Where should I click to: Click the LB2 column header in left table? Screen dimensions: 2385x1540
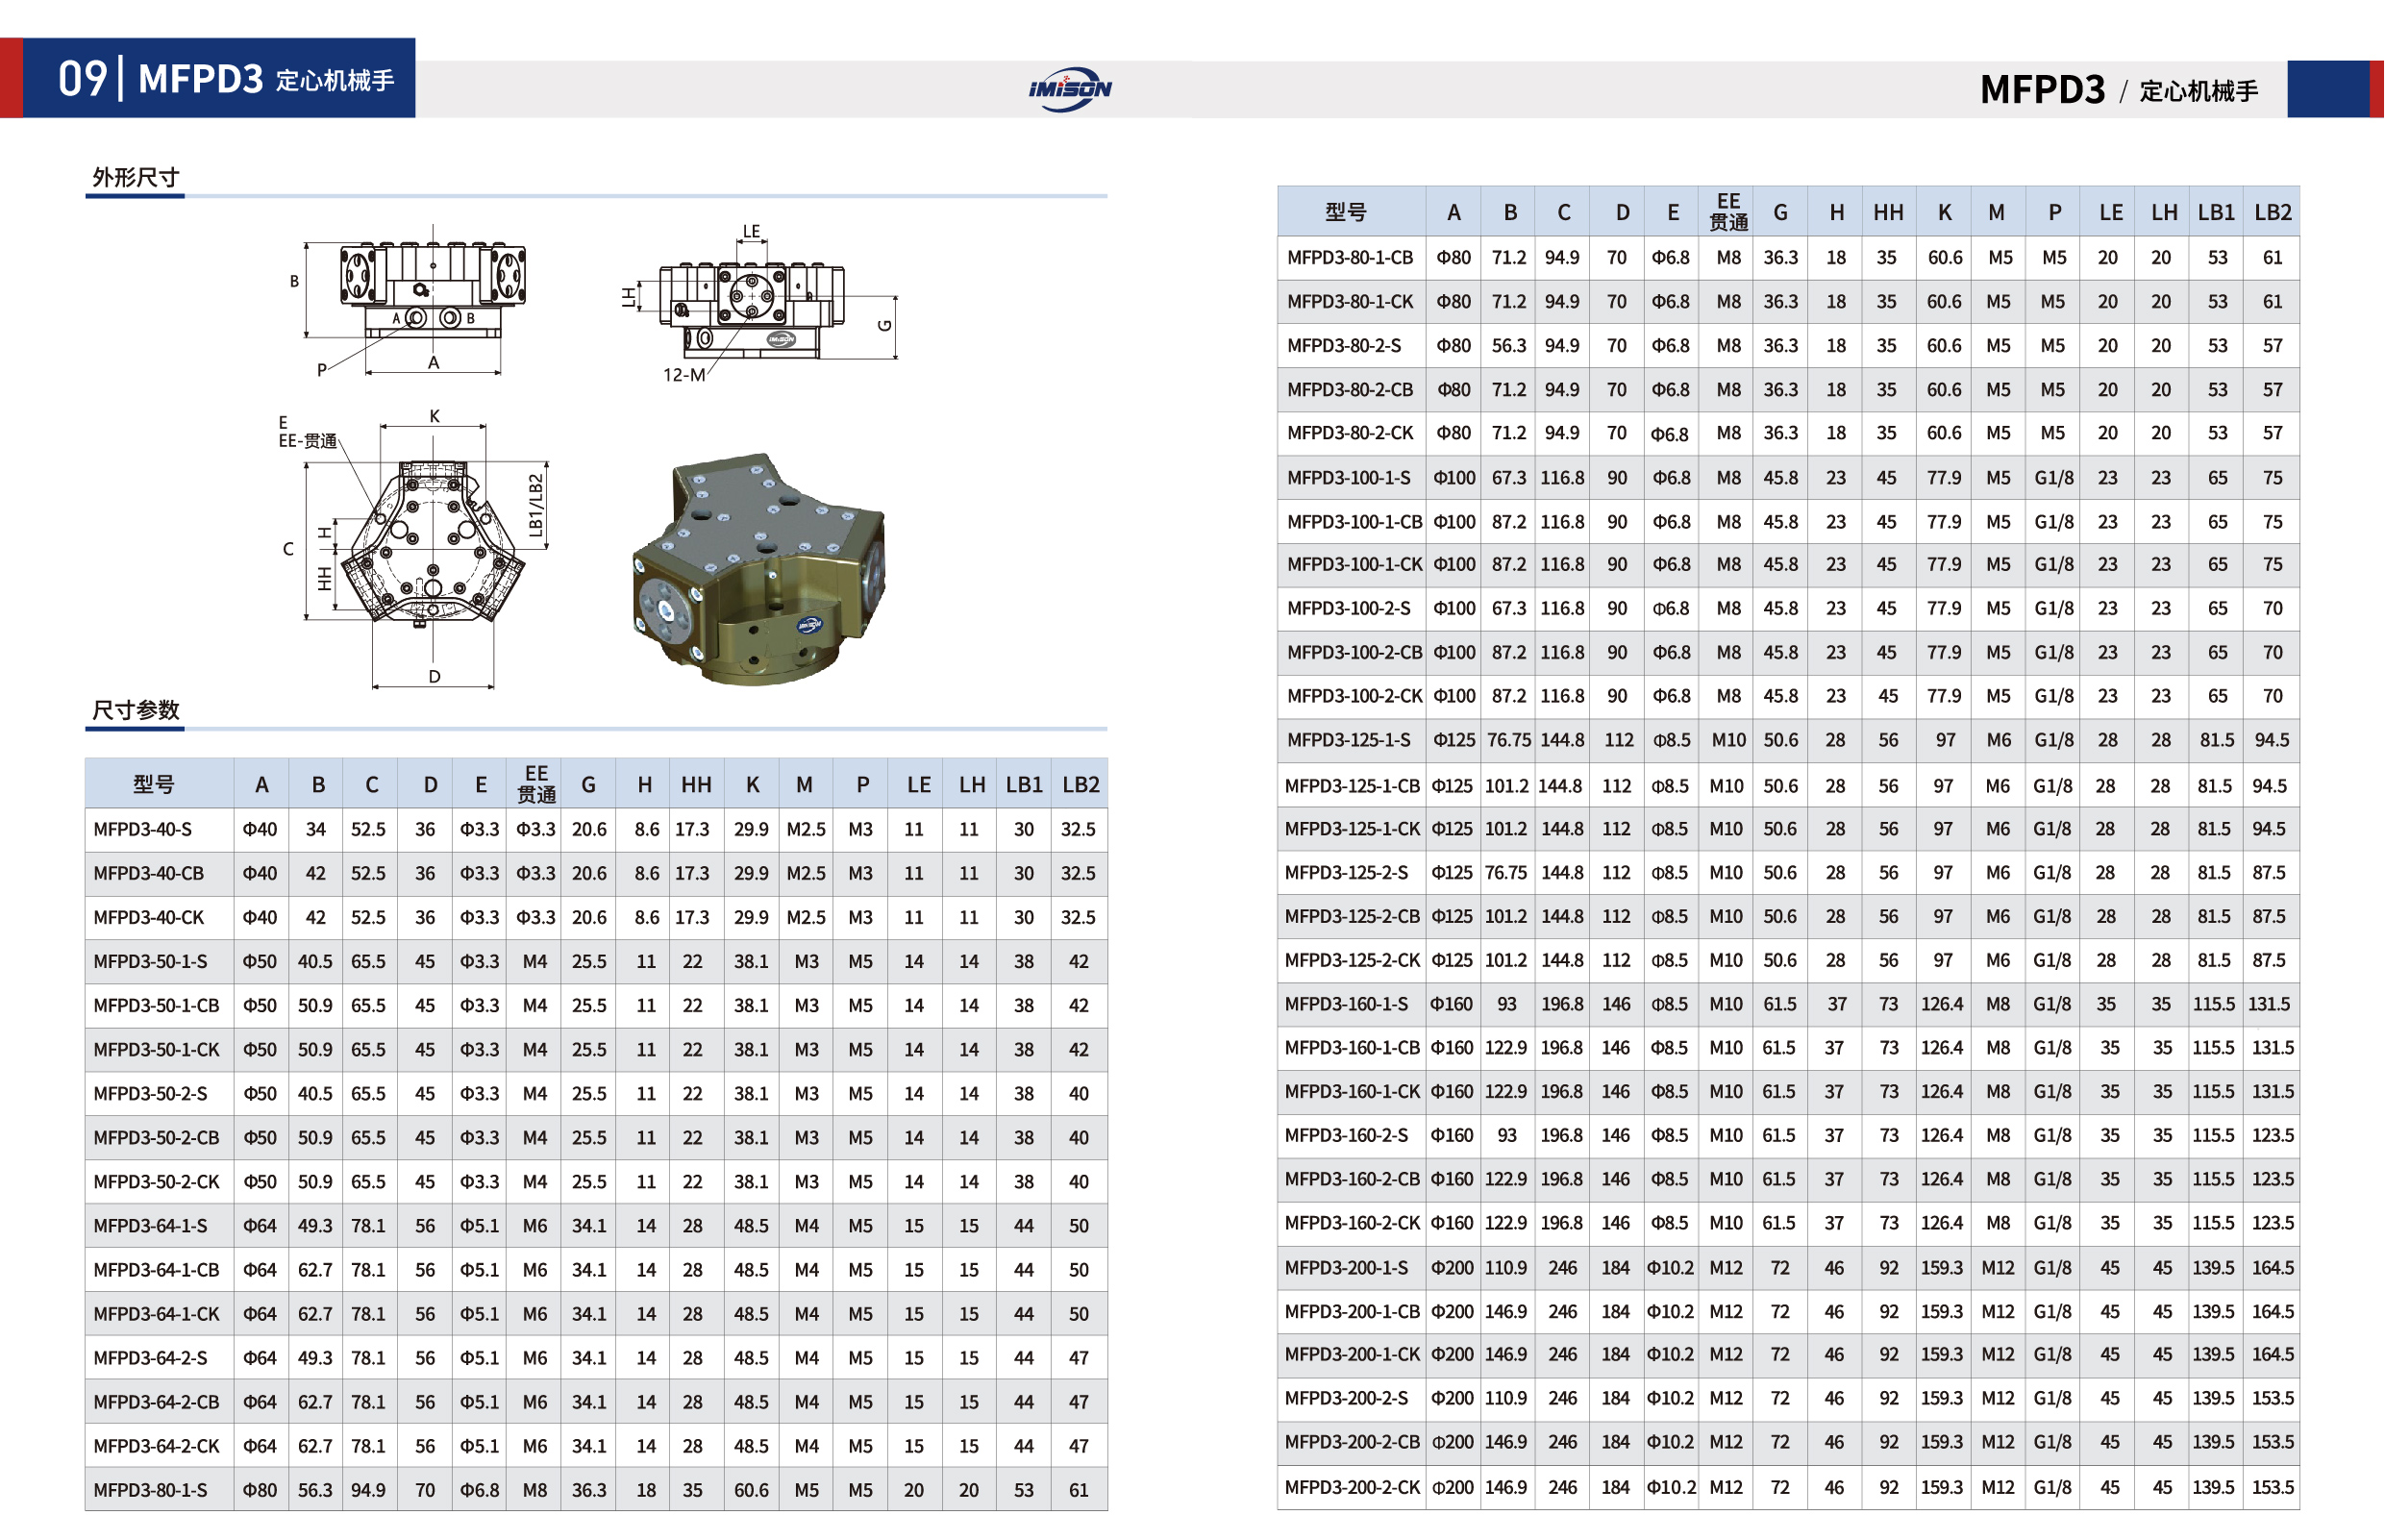(x=1080, y=785)
